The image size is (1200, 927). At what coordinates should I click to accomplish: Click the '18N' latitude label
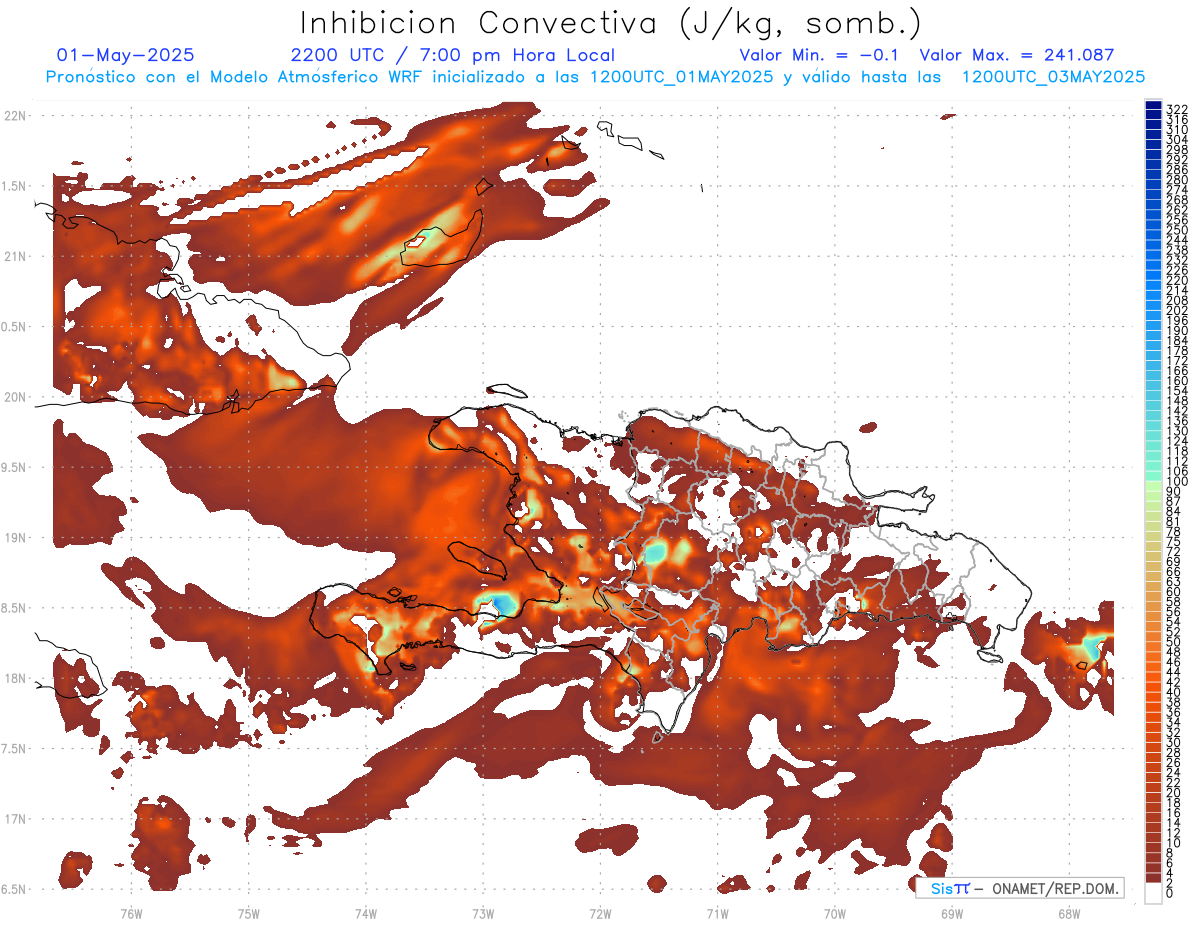15,678
